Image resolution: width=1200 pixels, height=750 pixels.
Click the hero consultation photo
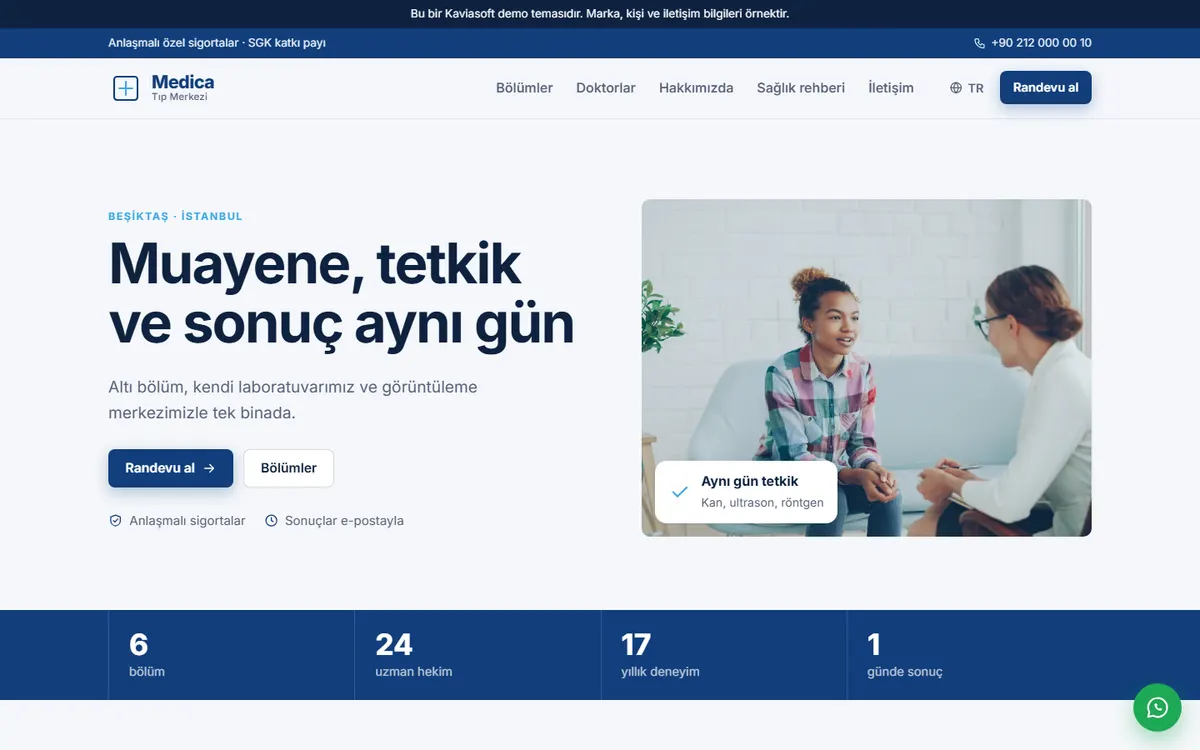(x=866, y=368)
